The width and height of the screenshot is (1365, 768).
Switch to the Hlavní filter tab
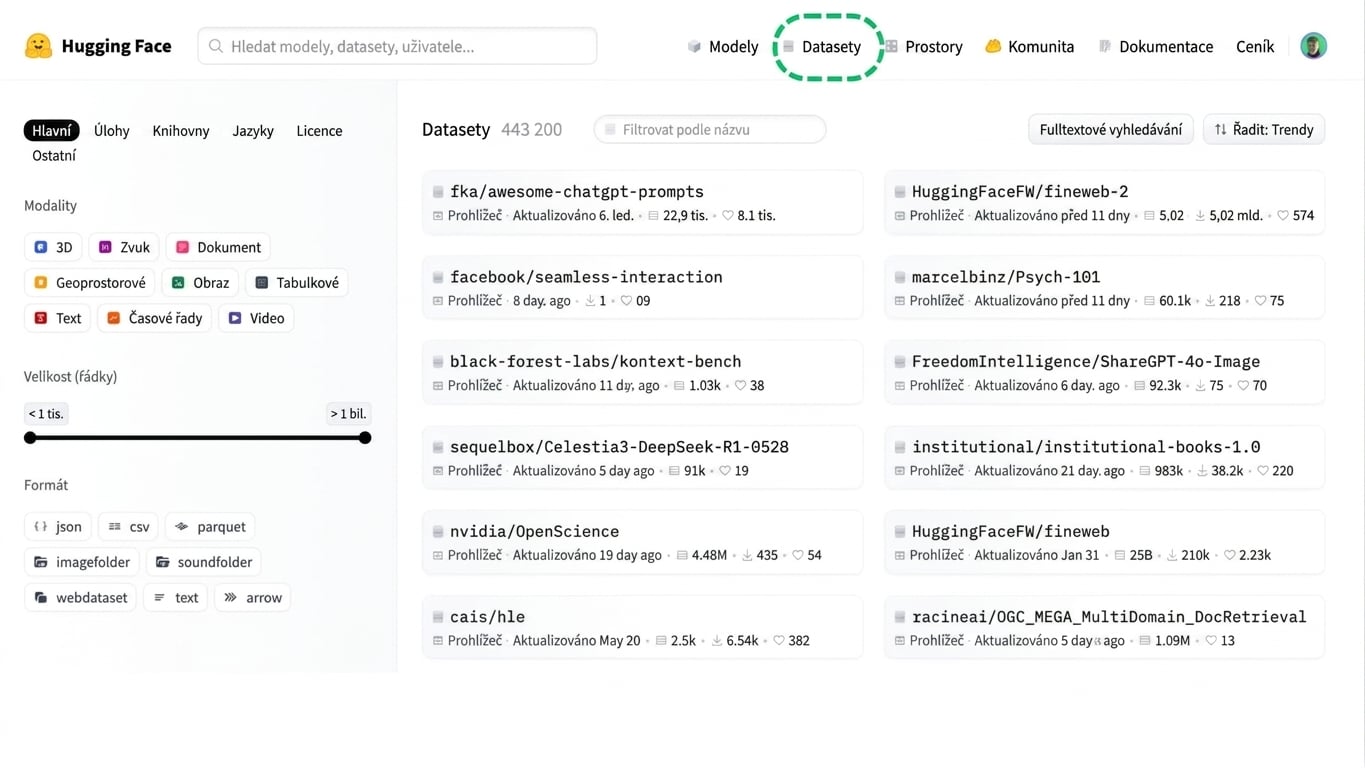(51, 131)
